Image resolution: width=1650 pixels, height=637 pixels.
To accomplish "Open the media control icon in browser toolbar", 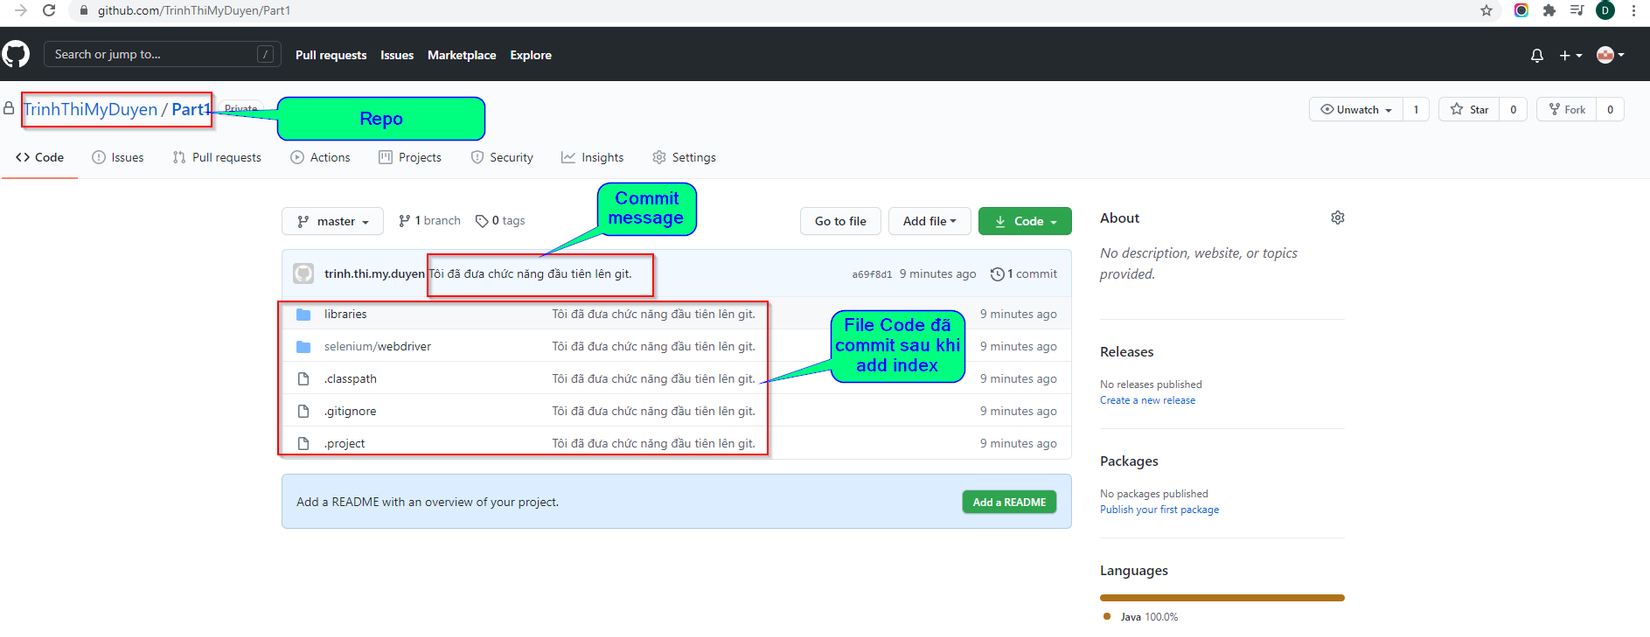I will [x=1577, y=10].
